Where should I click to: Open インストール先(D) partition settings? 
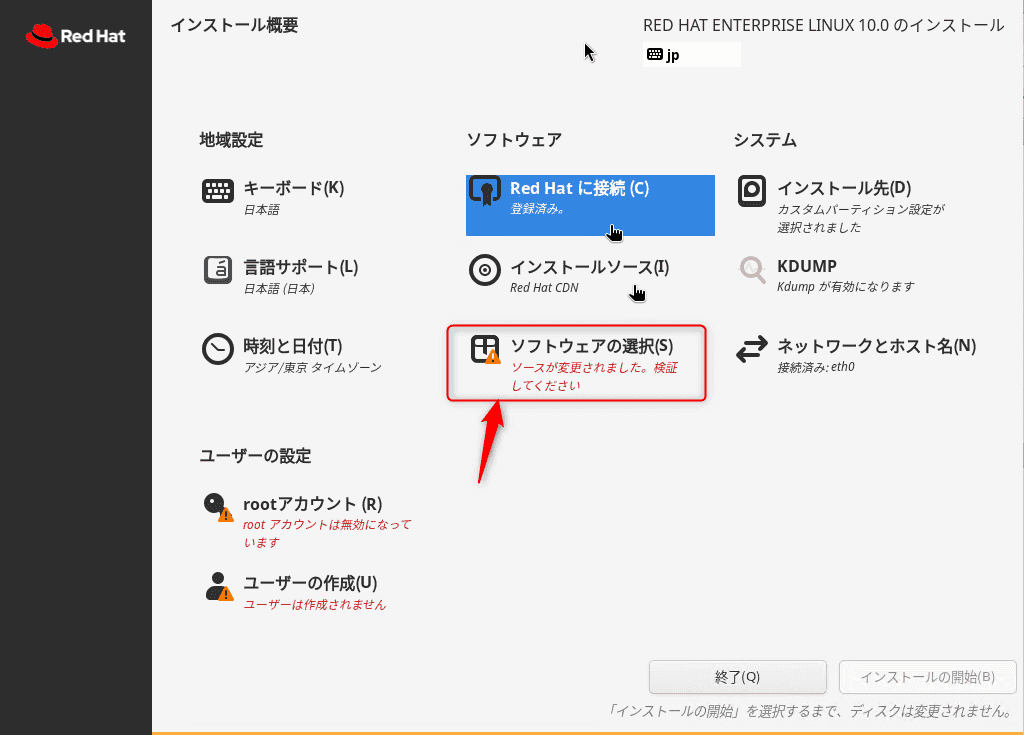844,188
